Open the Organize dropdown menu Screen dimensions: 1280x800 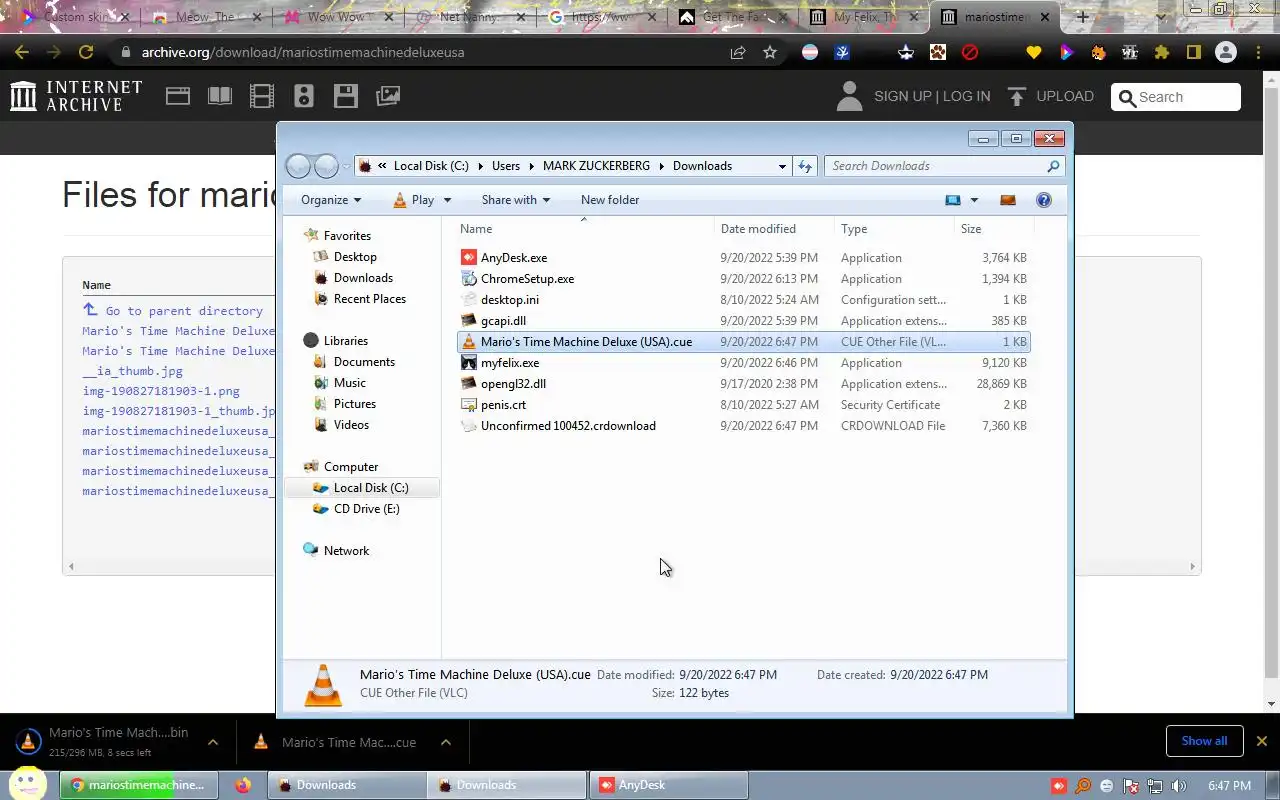(x=331, y=200)
